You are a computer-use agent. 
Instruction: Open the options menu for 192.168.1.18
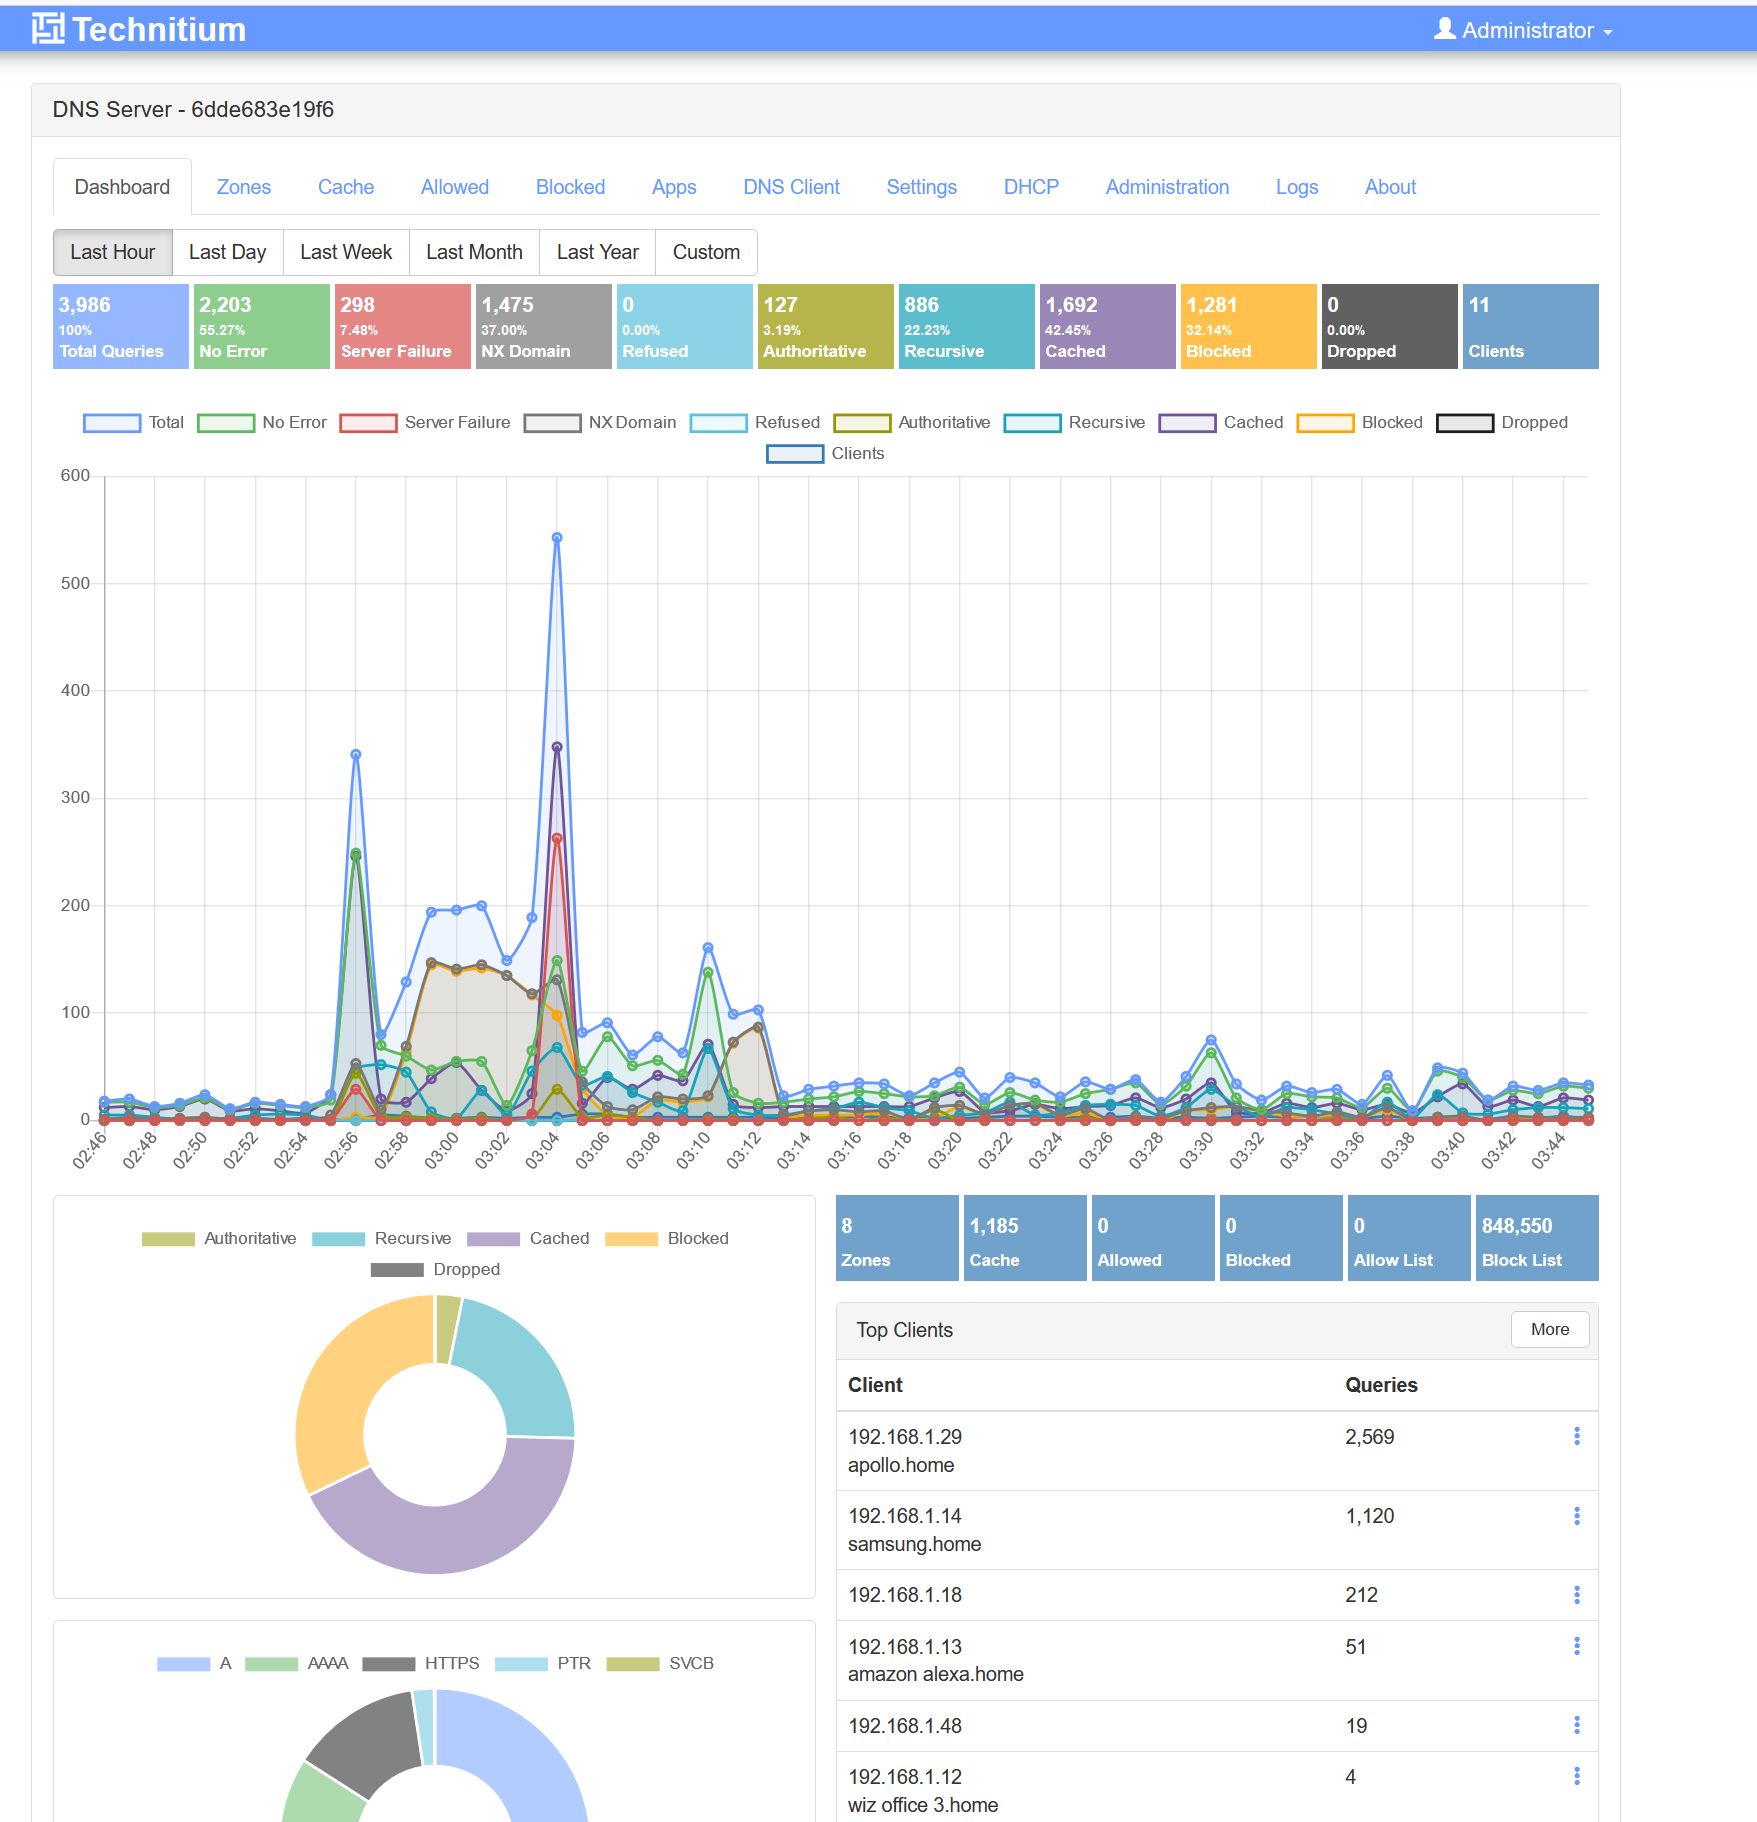click(x=1577, y=1595)
